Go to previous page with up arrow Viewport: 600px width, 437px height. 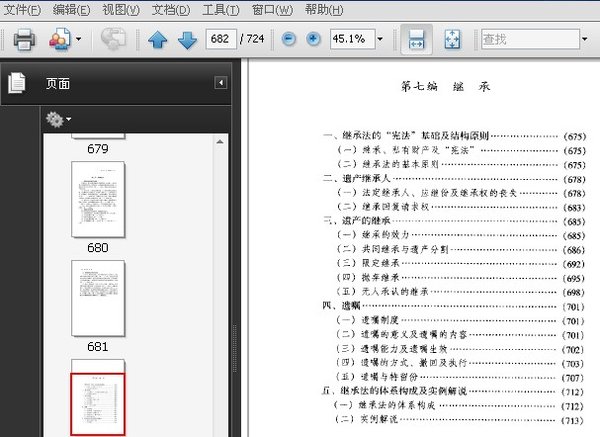point(157,39)
